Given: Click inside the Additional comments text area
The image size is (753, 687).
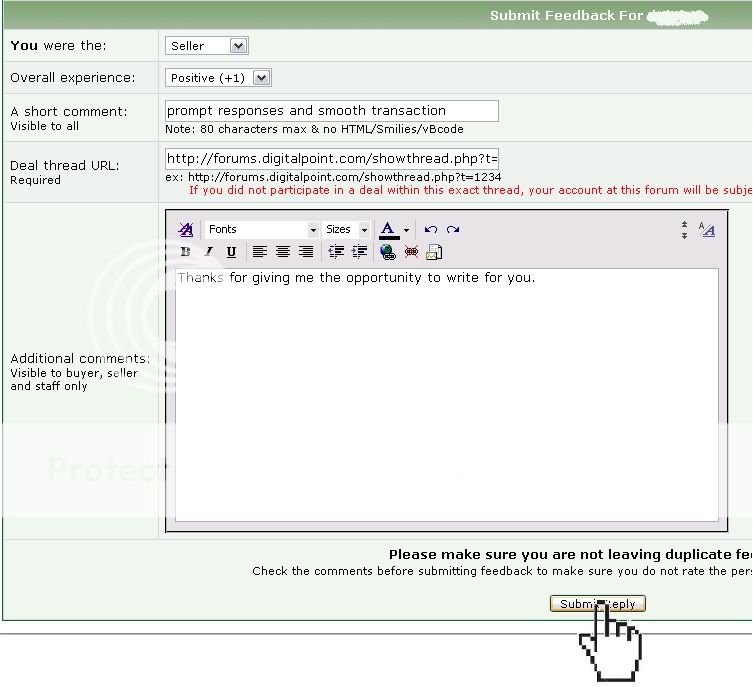Looking at the screenshot, I should click(447, 395).
